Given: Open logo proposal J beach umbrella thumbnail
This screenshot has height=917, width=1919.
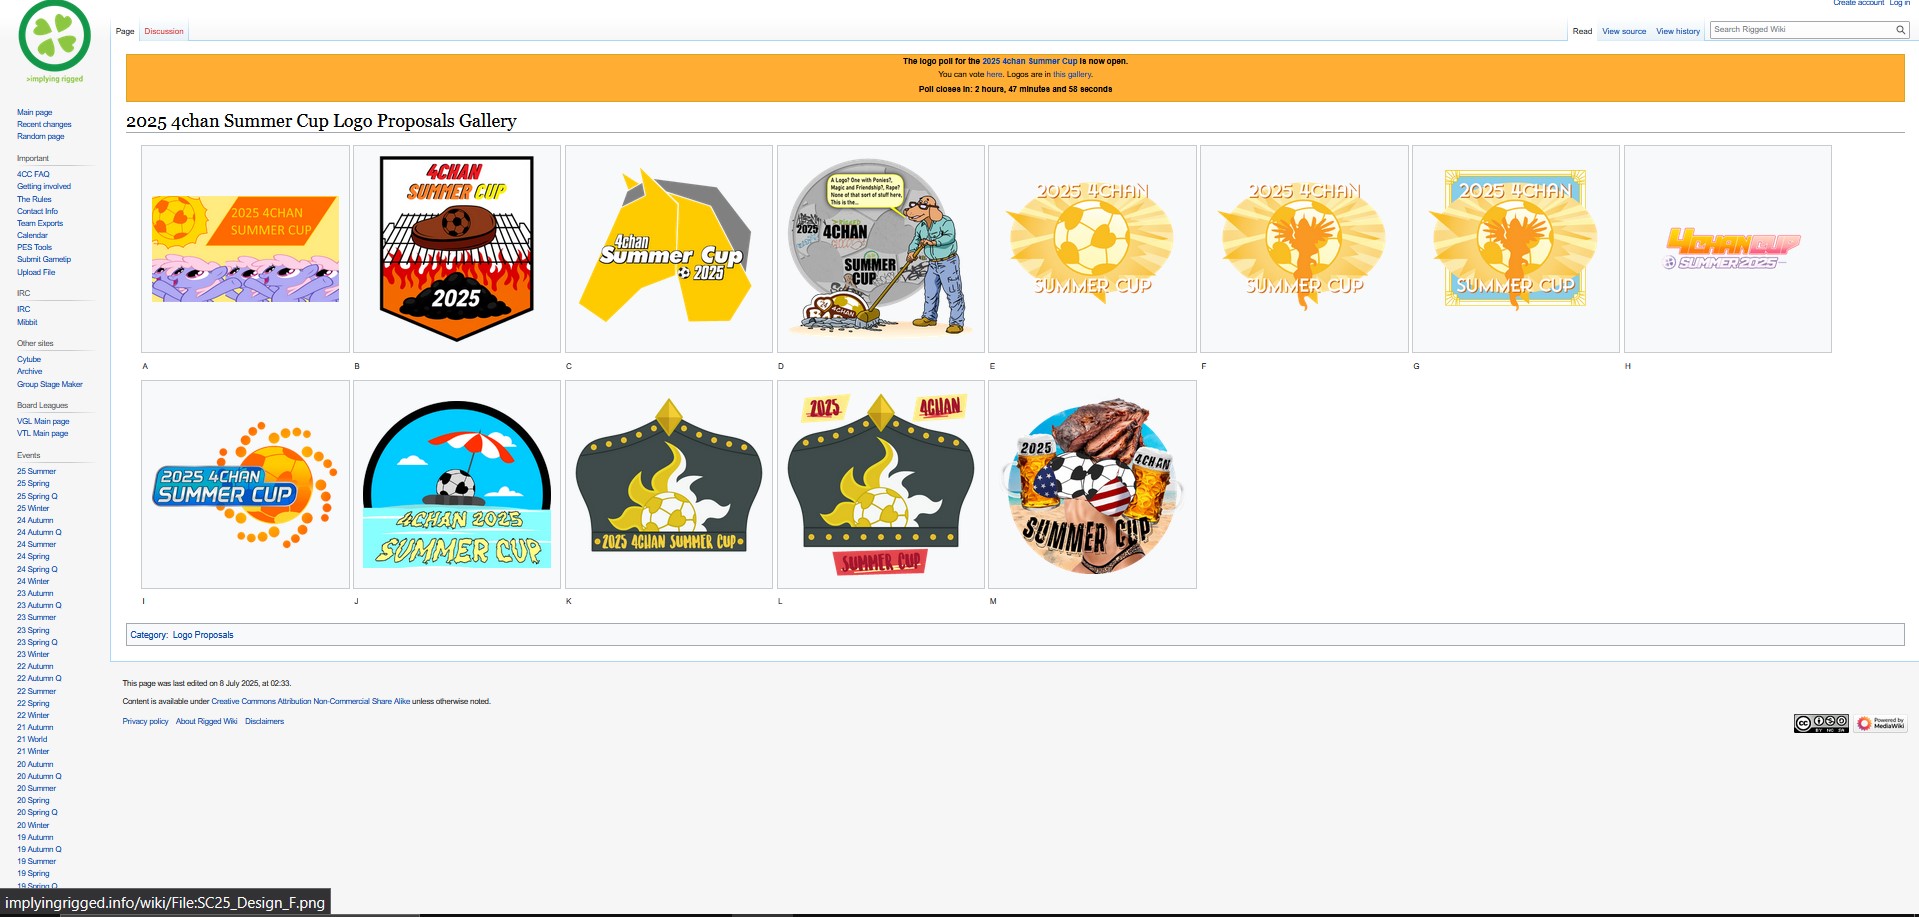Looking at the screenshot, I should coord(456,484).
